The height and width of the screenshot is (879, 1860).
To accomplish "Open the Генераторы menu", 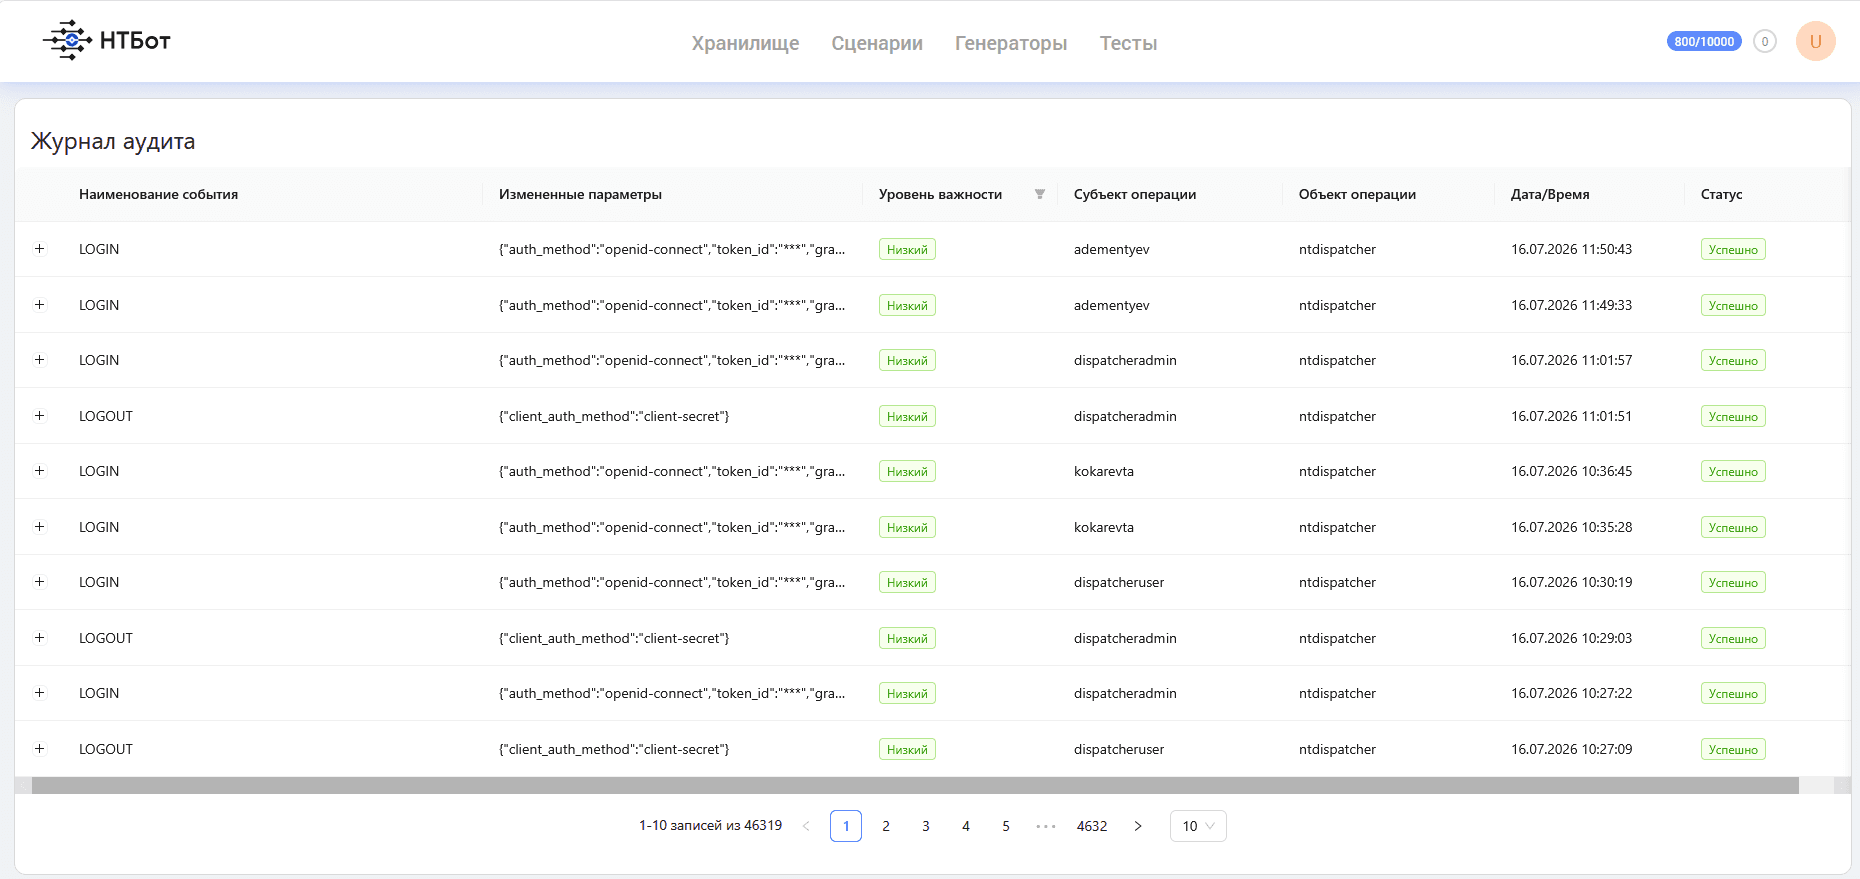I will click(1011, 43).
